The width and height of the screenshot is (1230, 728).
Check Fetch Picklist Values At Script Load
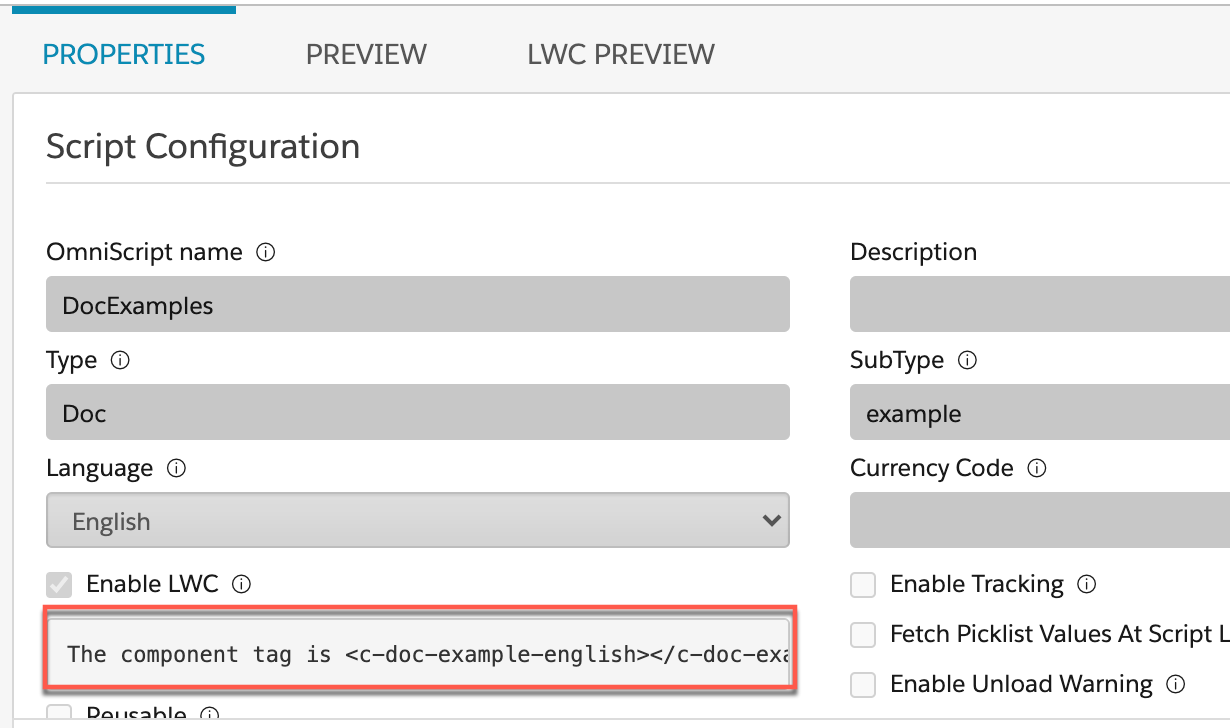862,634
